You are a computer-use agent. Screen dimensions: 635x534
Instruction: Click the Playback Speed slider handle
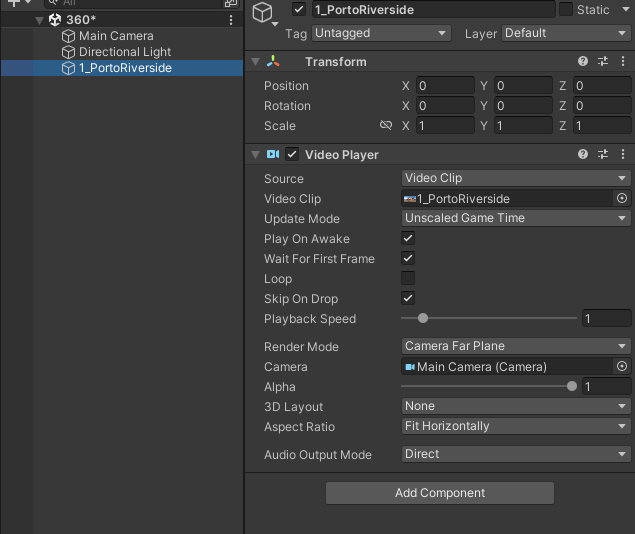click(423, 318)
